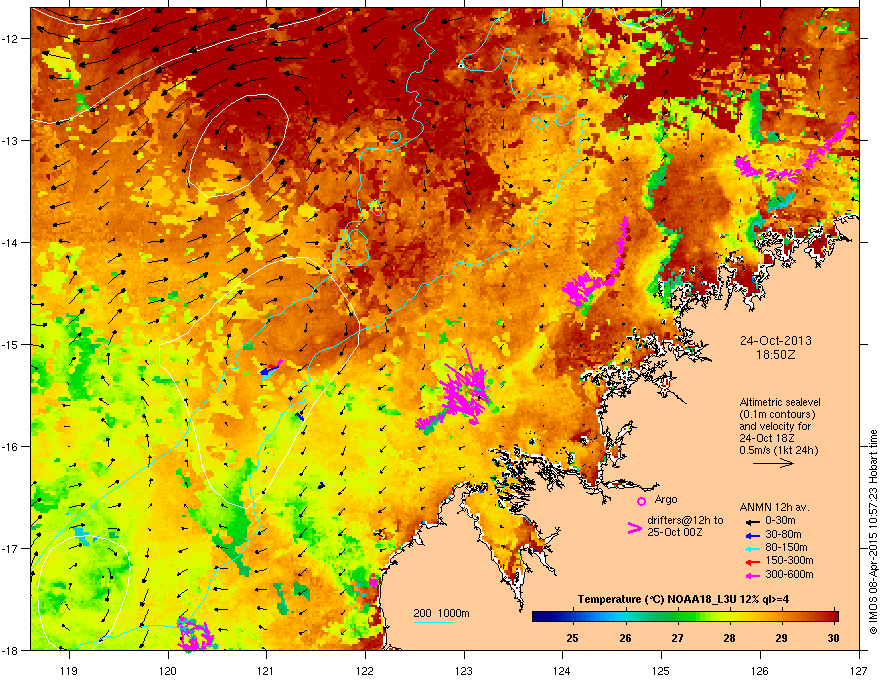
Task: Click the dark red 30 end of the colorbar
Action: 831,617
